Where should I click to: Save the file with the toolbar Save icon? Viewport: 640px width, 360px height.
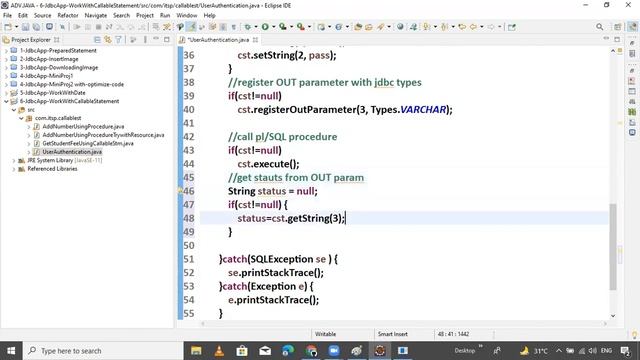click(25, 27)
